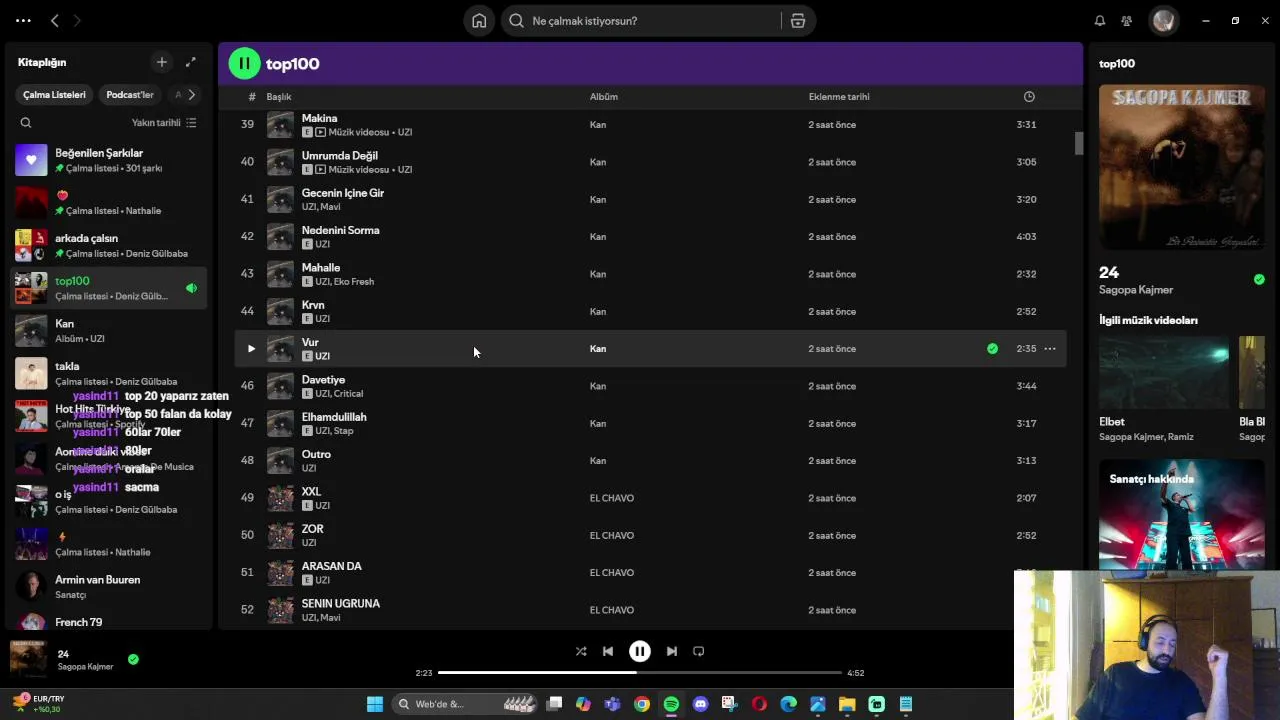Open the Browse icon in the search bar
Screen dimensions: 1280x720
798,21
